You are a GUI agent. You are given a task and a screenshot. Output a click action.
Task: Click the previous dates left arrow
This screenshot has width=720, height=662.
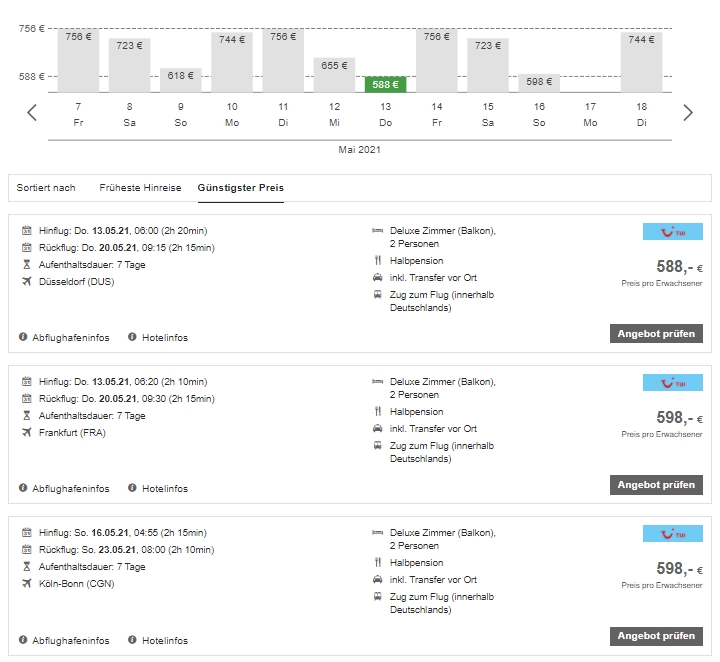(x=32, y=112)
